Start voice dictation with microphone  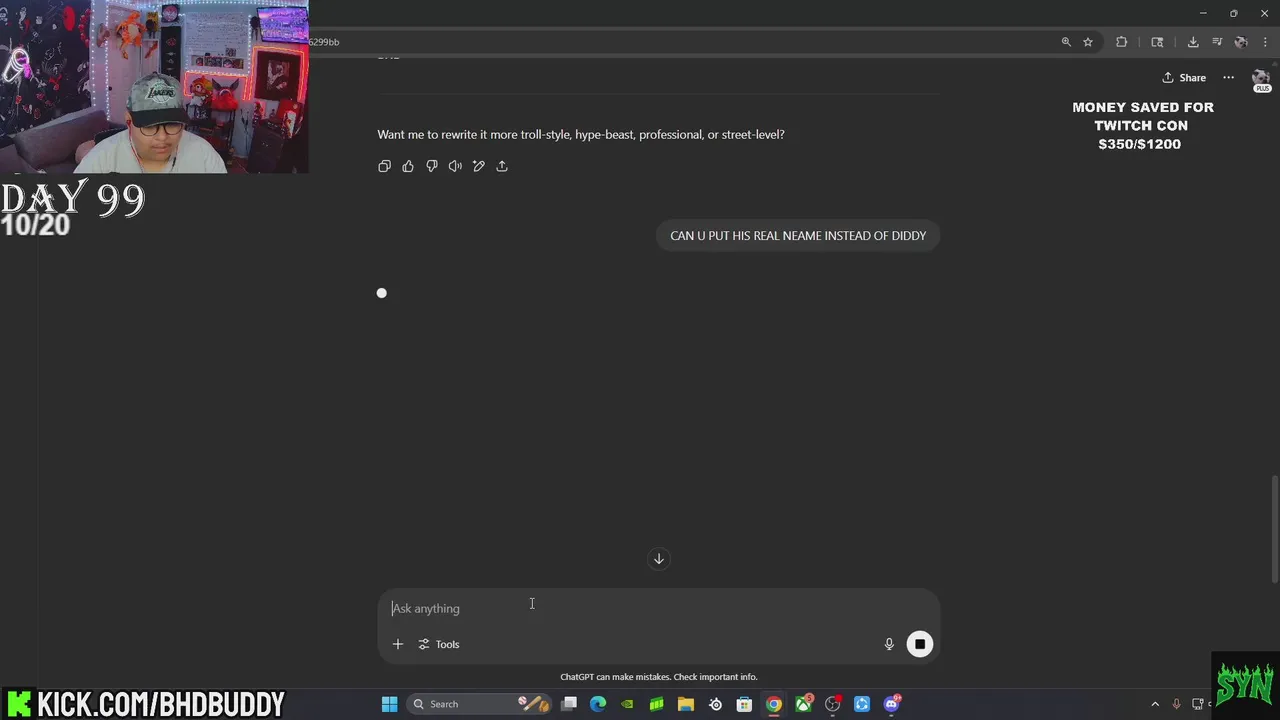[889, 644]
